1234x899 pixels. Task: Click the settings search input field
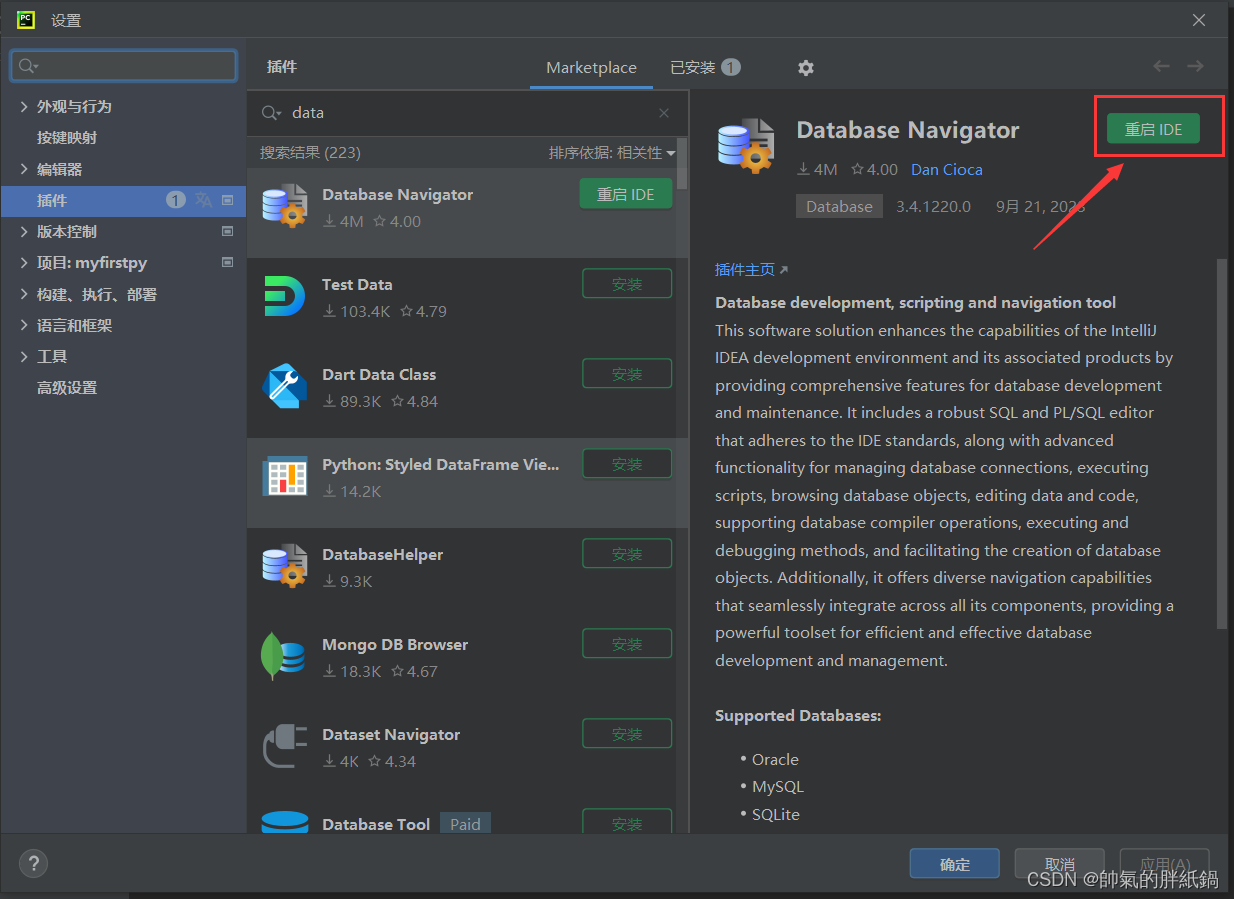click(x=124, y=66)
